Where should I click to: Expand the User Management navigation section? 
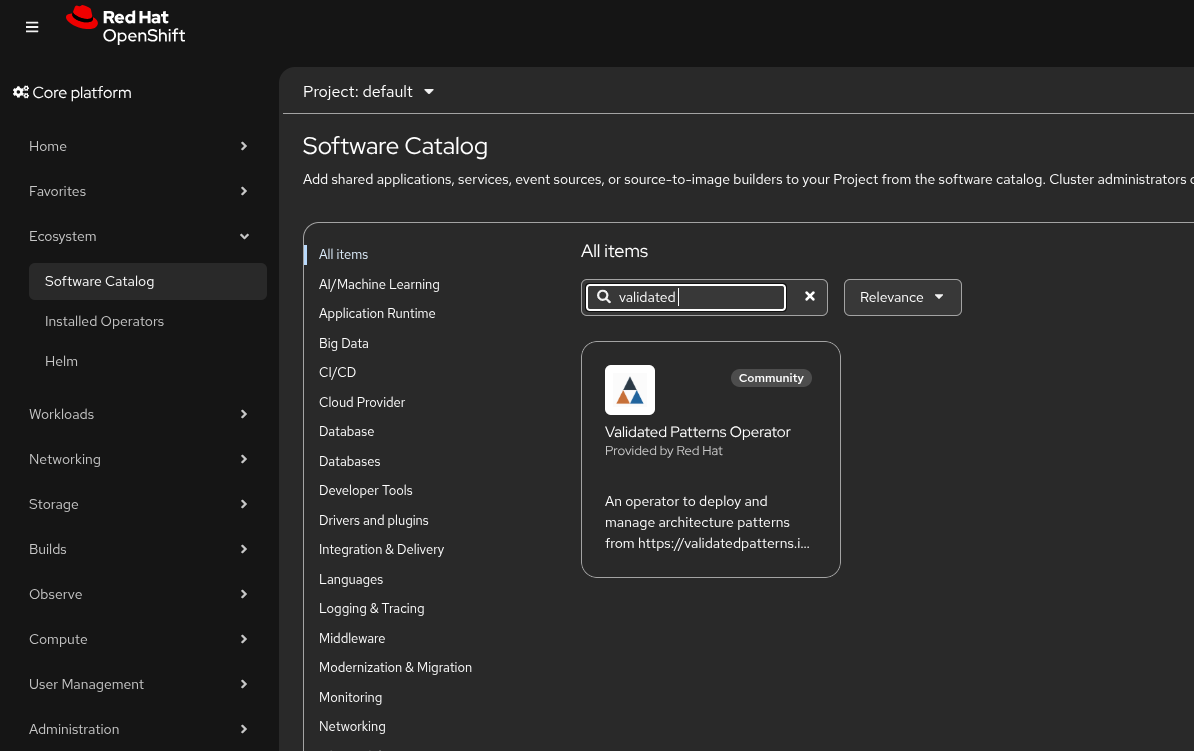(x=139, y=684)
